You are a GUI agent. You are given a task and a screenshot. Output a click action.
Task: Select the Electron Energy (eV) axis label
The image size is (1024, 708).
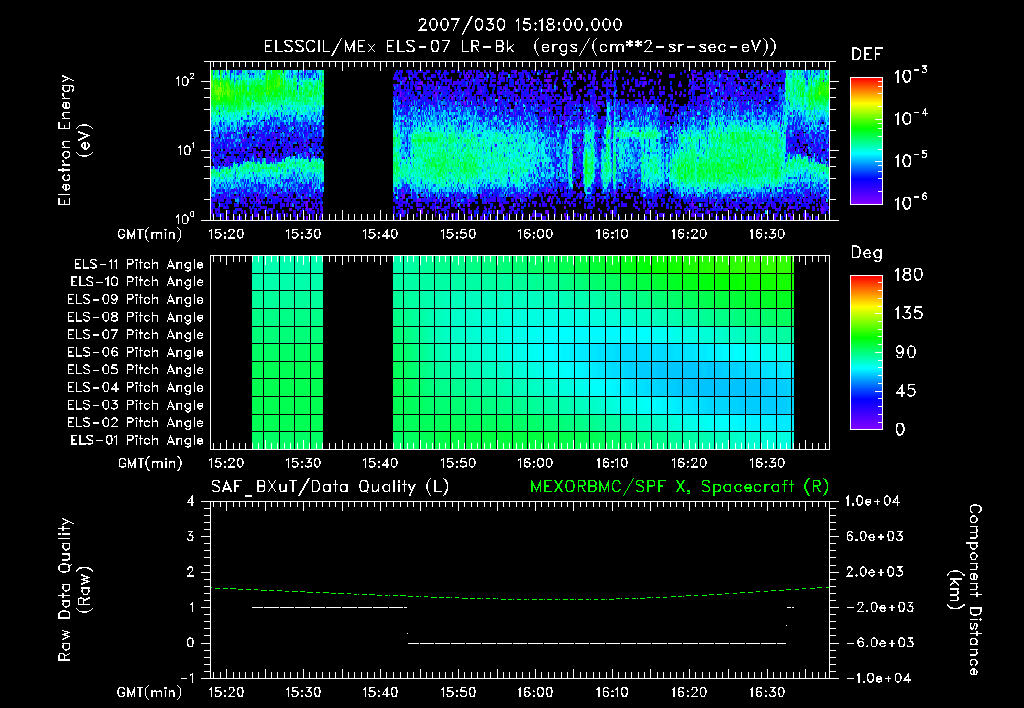click(74, 140)
